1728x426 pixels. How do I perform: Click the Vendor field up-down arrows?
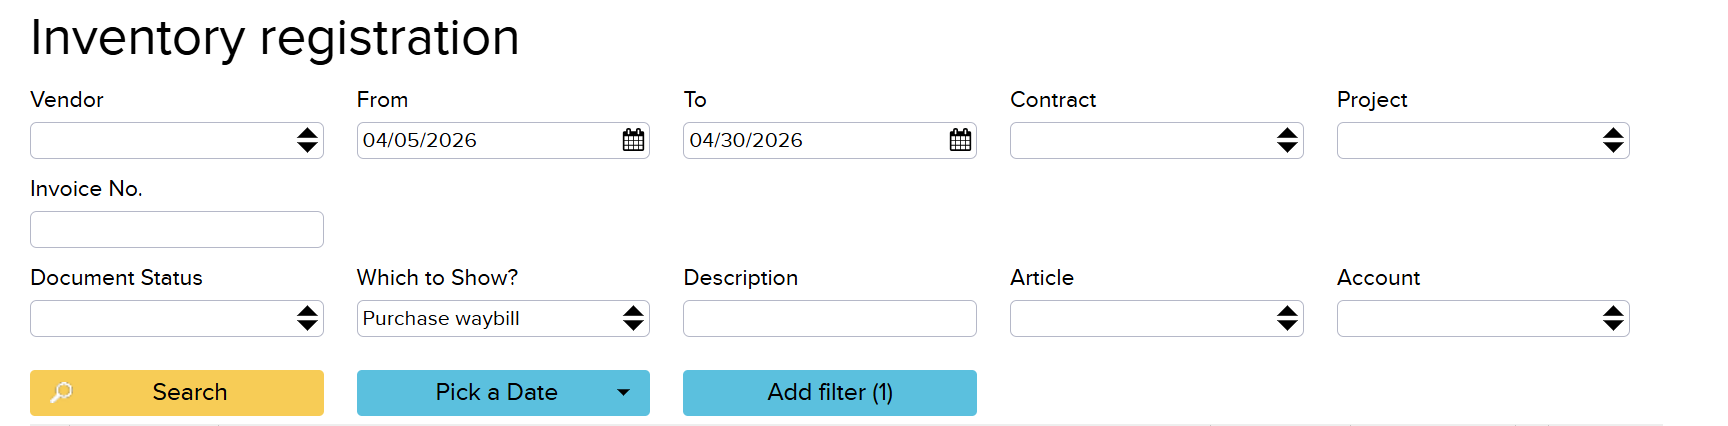pos(307,140)
